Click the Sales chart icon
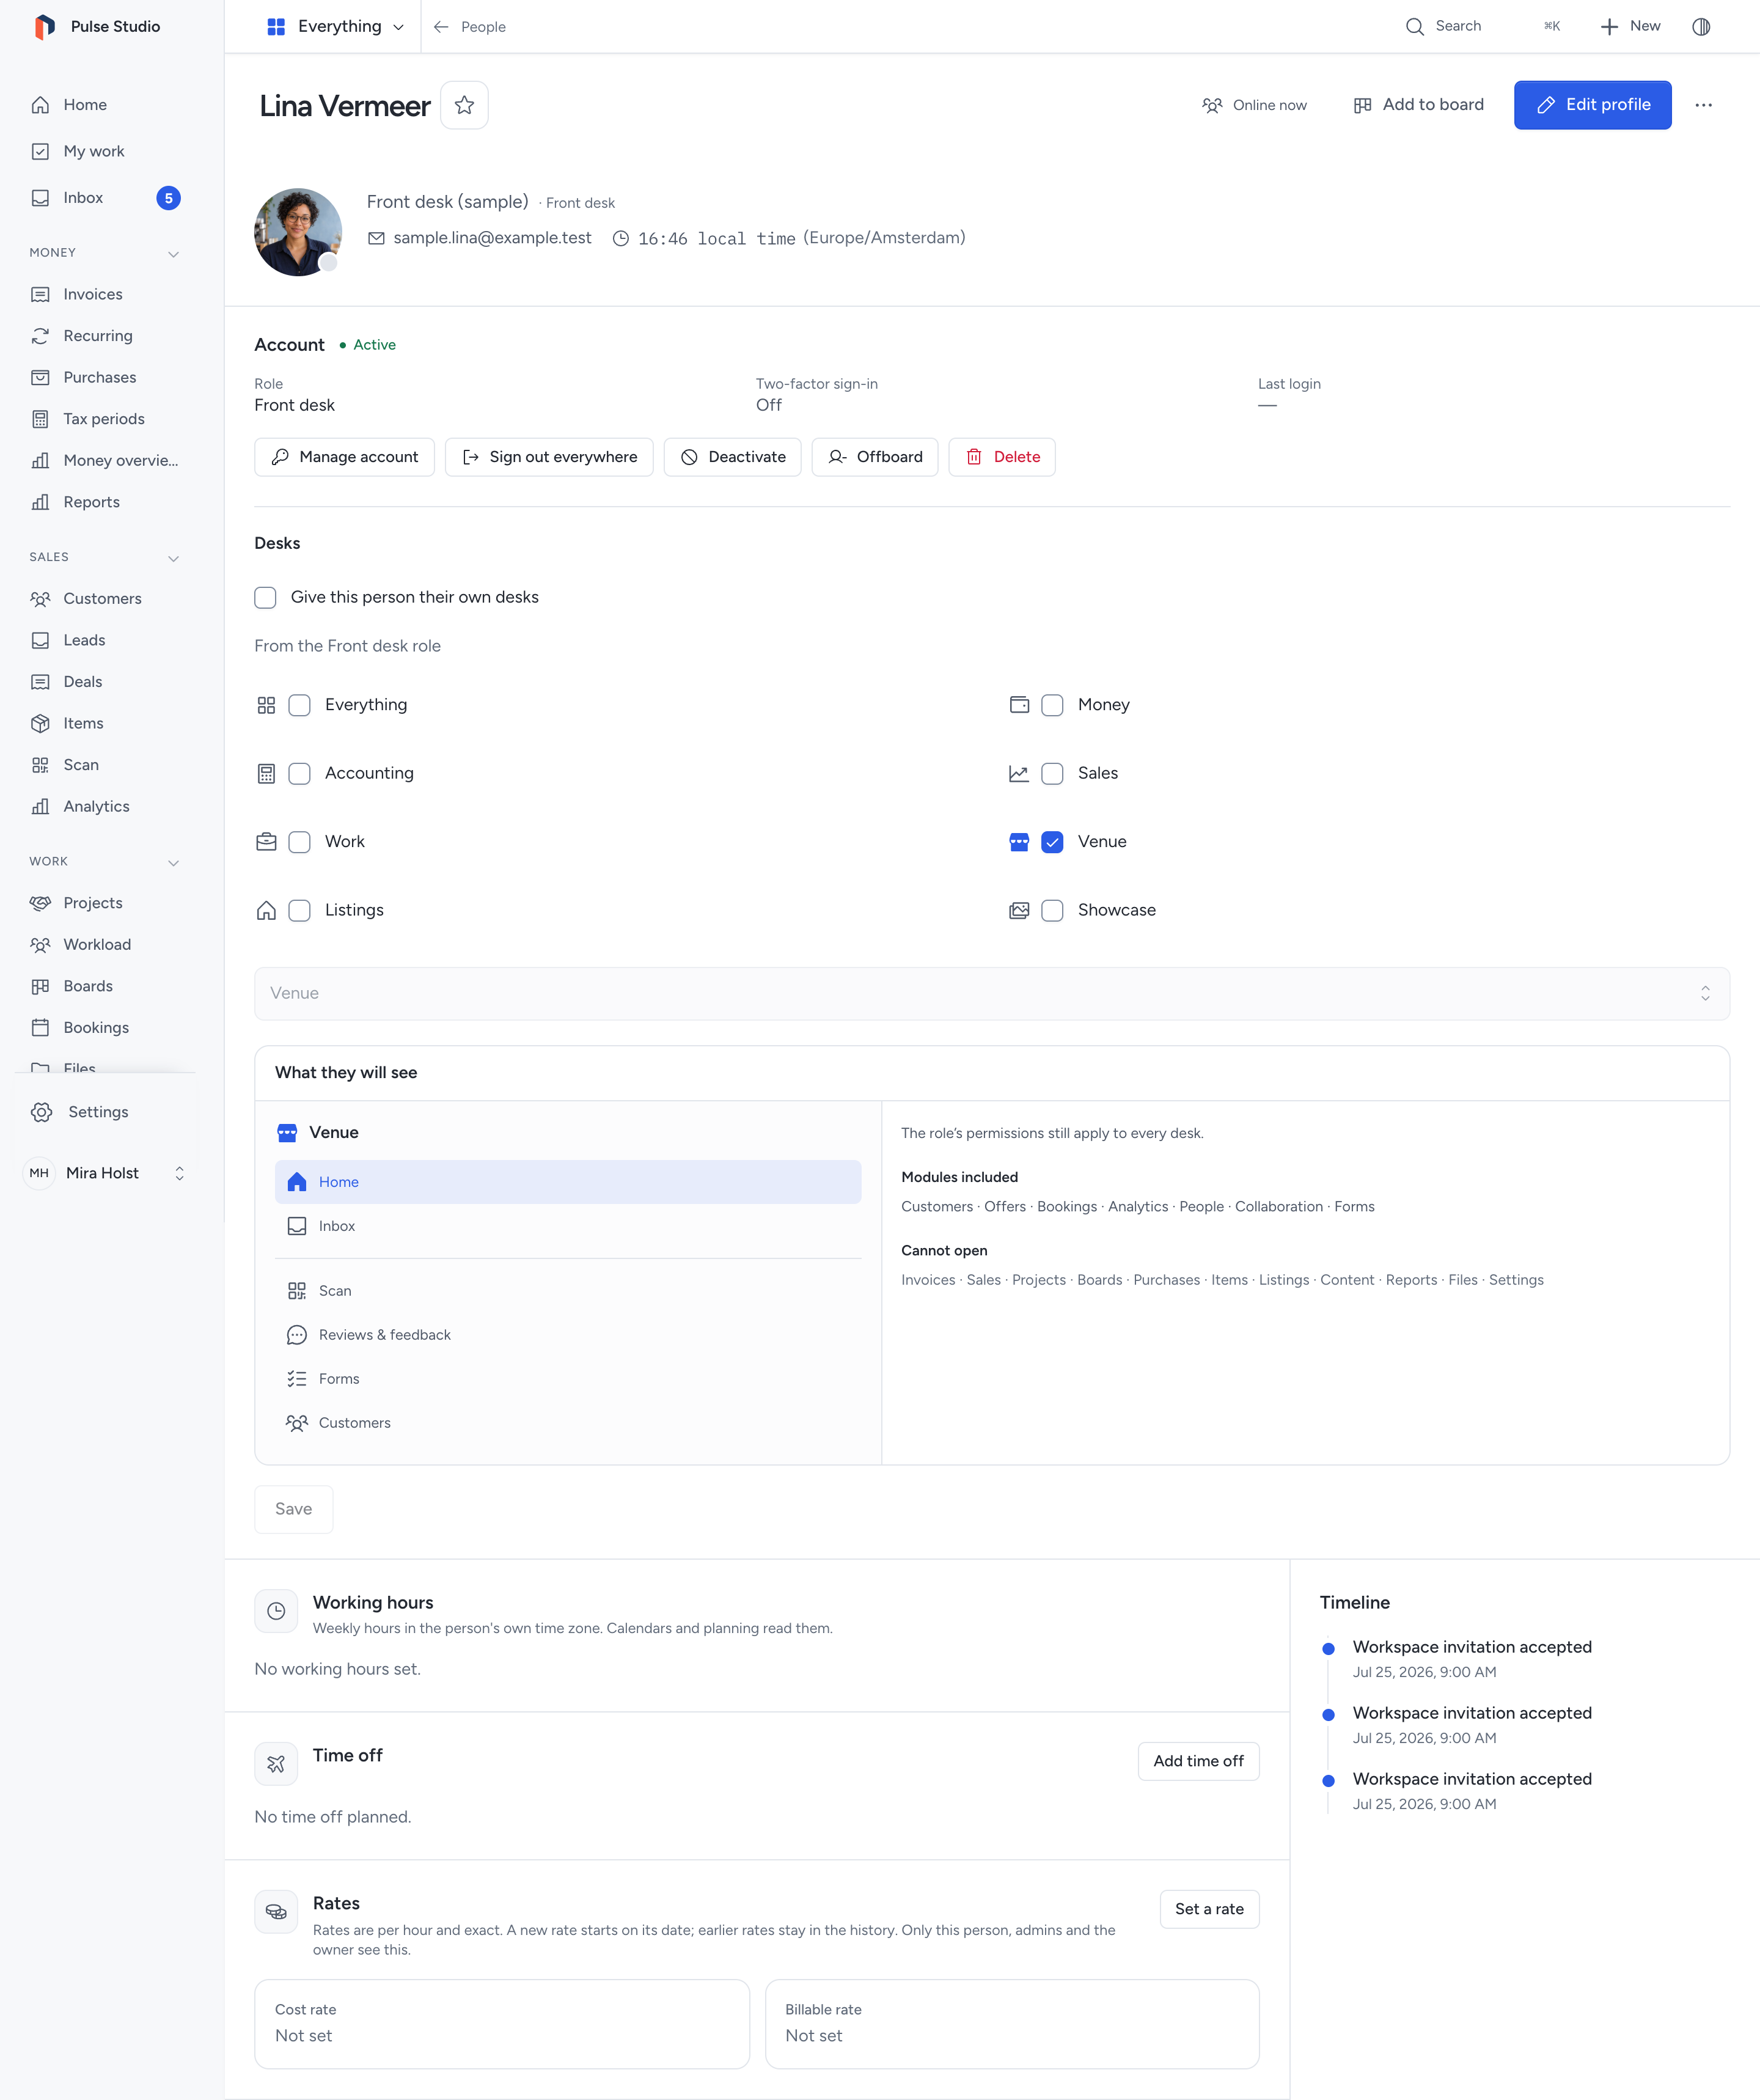1760x2100 pixels. tap(1019, 774)
